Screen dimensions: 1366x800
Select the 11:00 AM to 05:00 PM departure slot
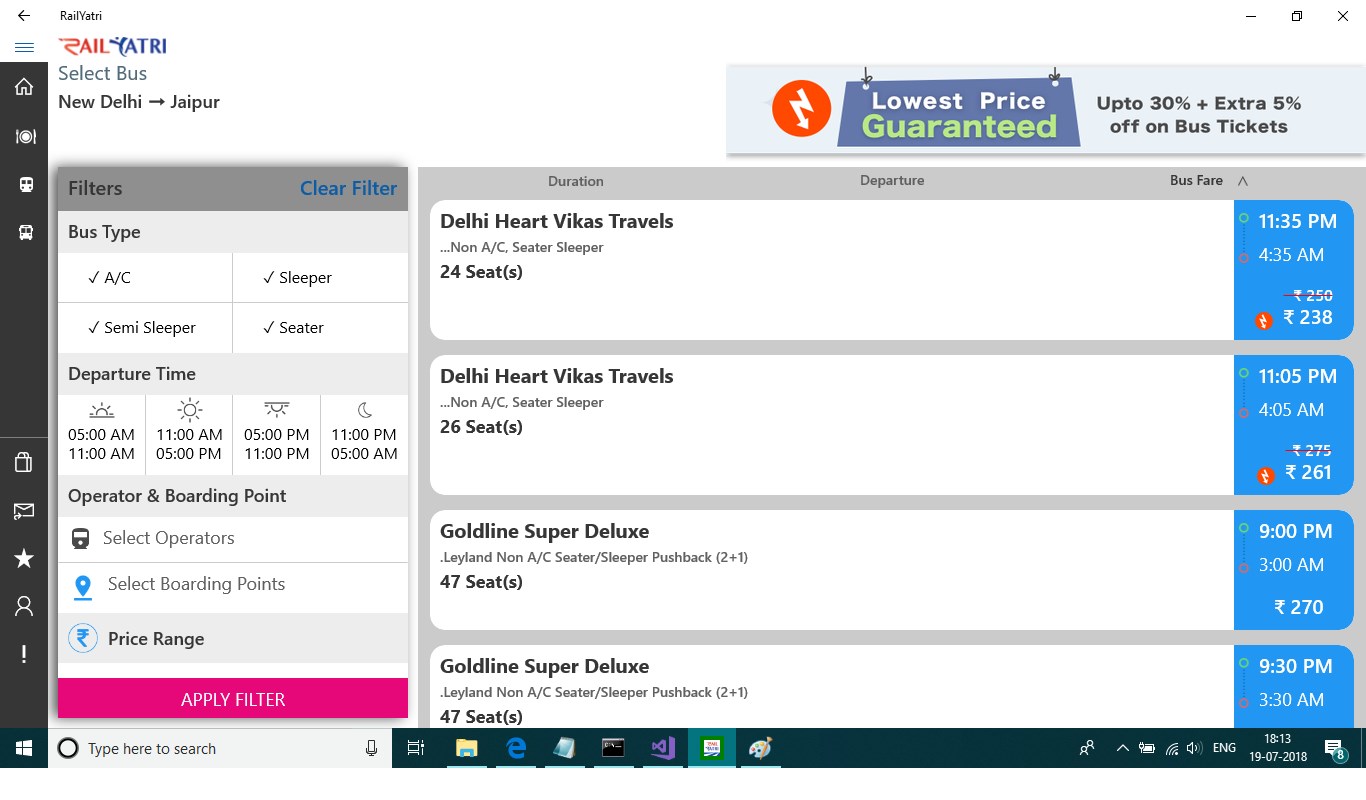click(189, 435)
